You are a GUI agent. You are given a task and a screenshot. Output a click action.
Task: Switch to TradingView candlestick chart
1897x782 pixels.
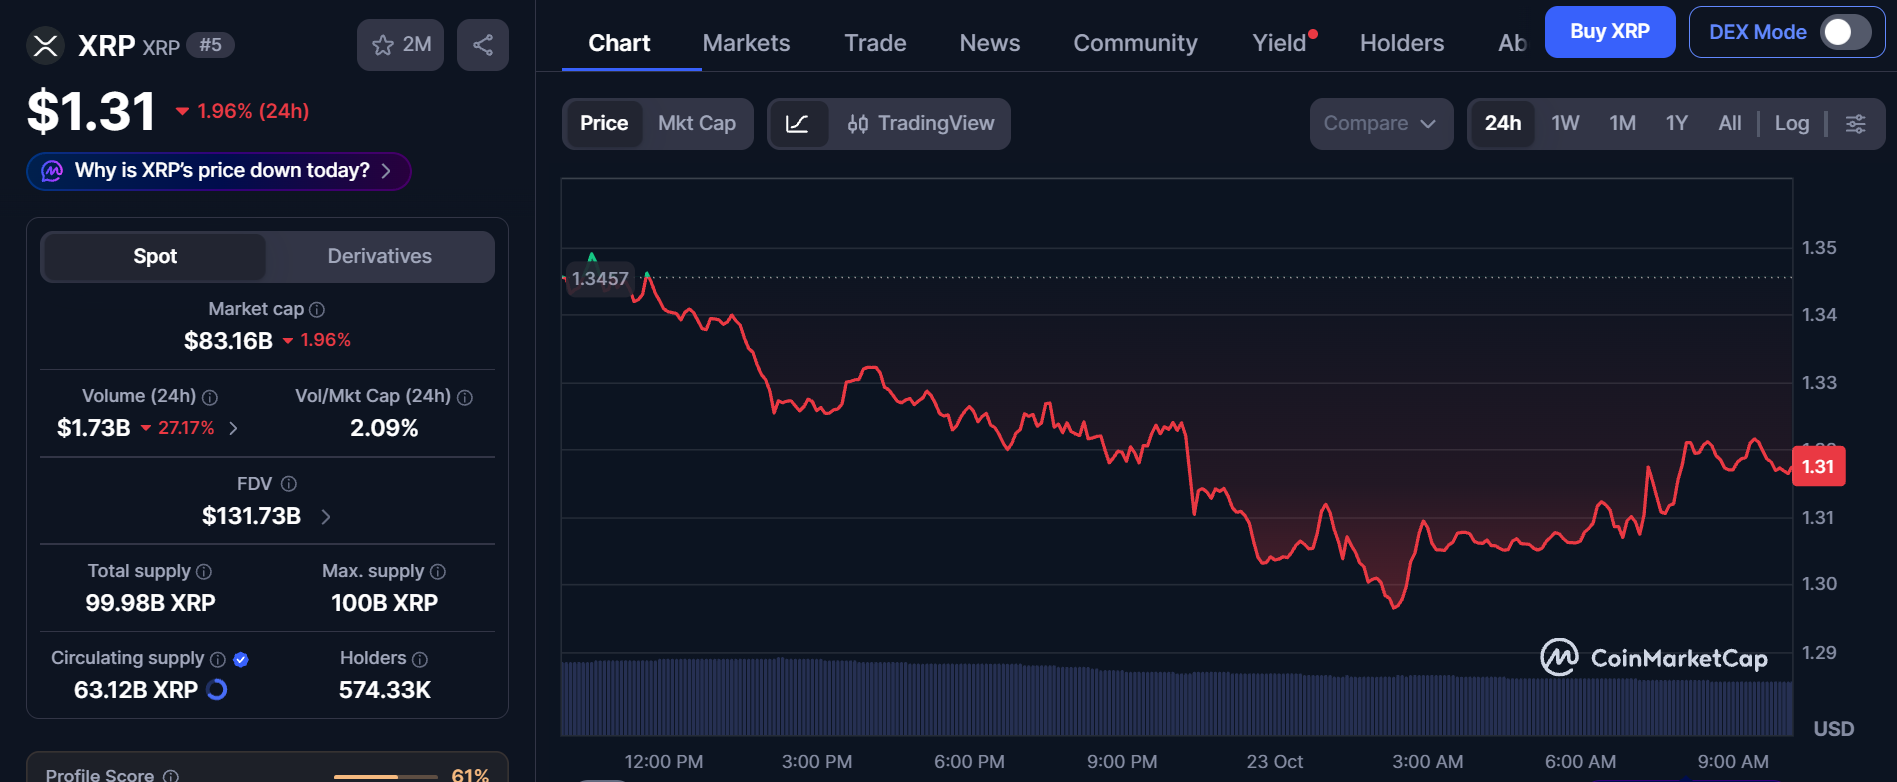click(x=920, y=124)
